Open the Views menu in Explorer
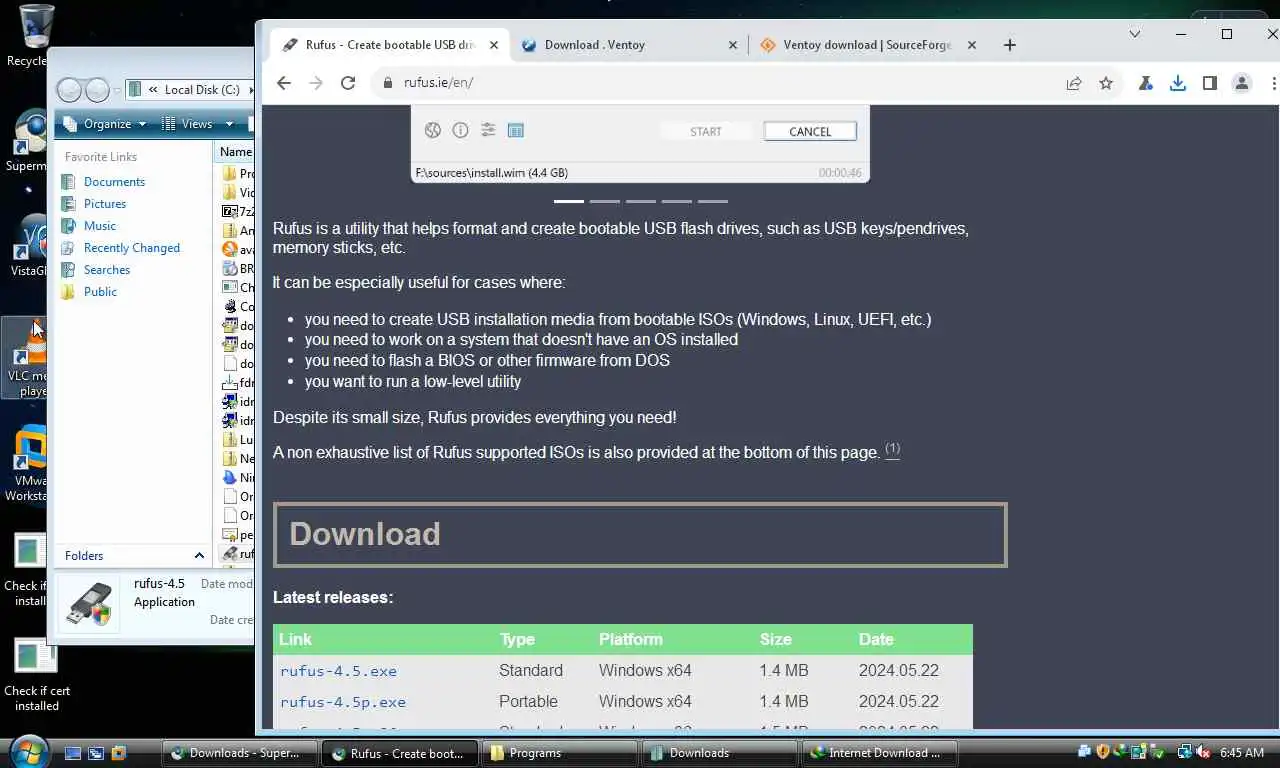This screenshot has width=1280, height=768. pos(197,124)
